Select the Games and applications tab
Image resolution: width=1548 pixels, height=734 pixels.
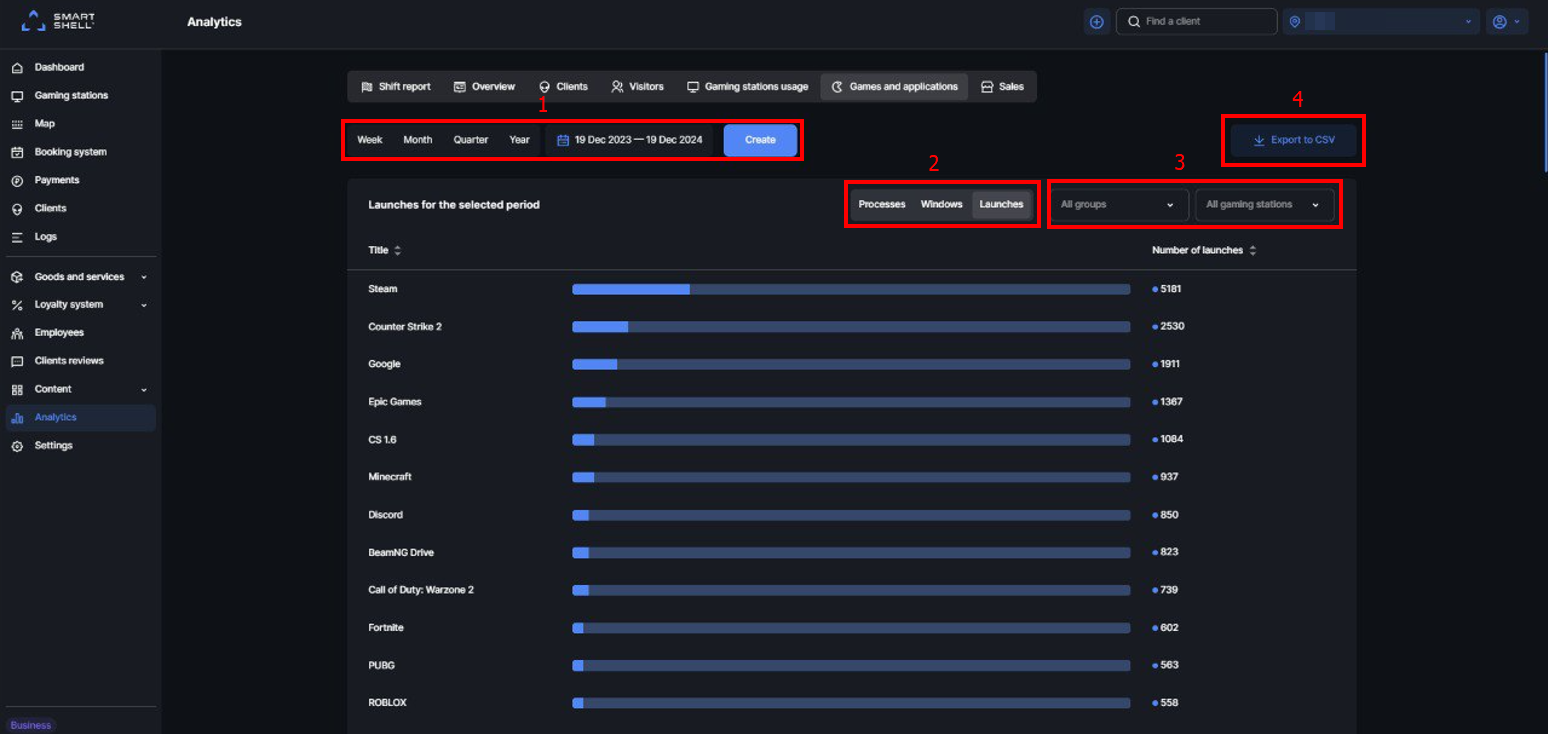click(894, 87)
